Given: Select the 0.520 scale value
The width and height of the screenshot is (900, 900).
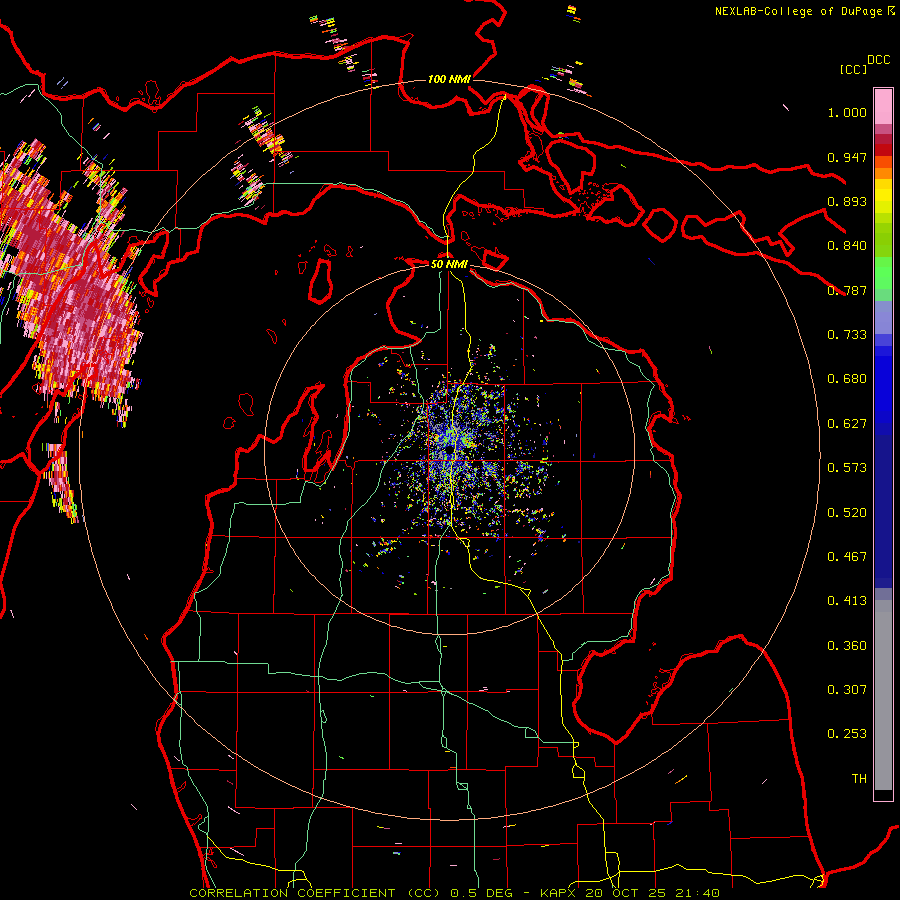Looking at the screenshot, I should click(x=847, y=513).
